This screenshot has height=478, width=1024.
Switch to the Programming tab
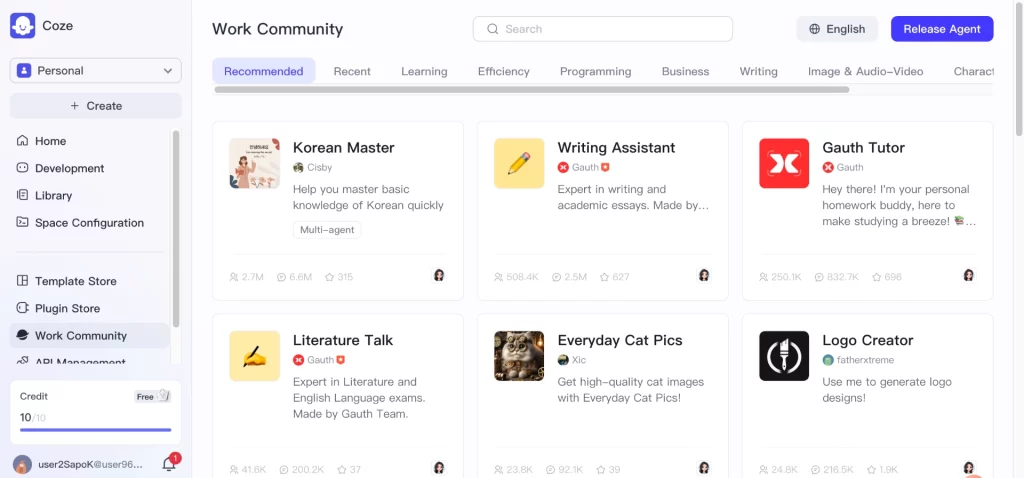[596, 71]
